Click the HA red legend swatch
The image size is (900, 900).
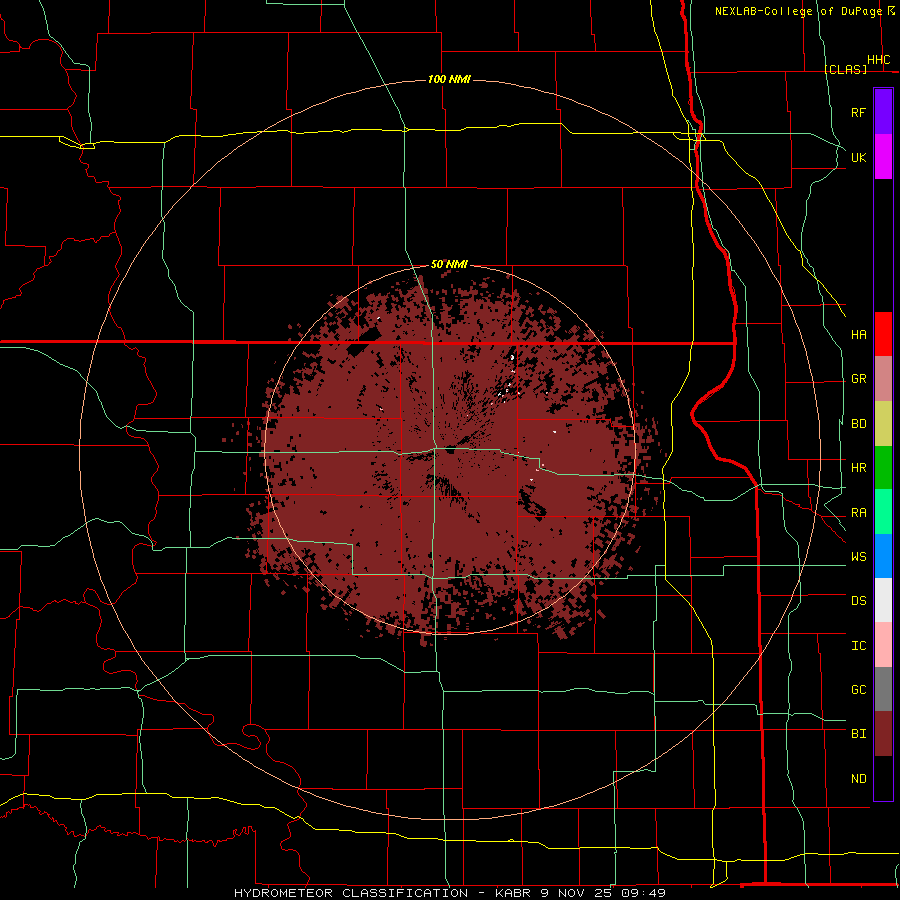[x=883, y=334]
